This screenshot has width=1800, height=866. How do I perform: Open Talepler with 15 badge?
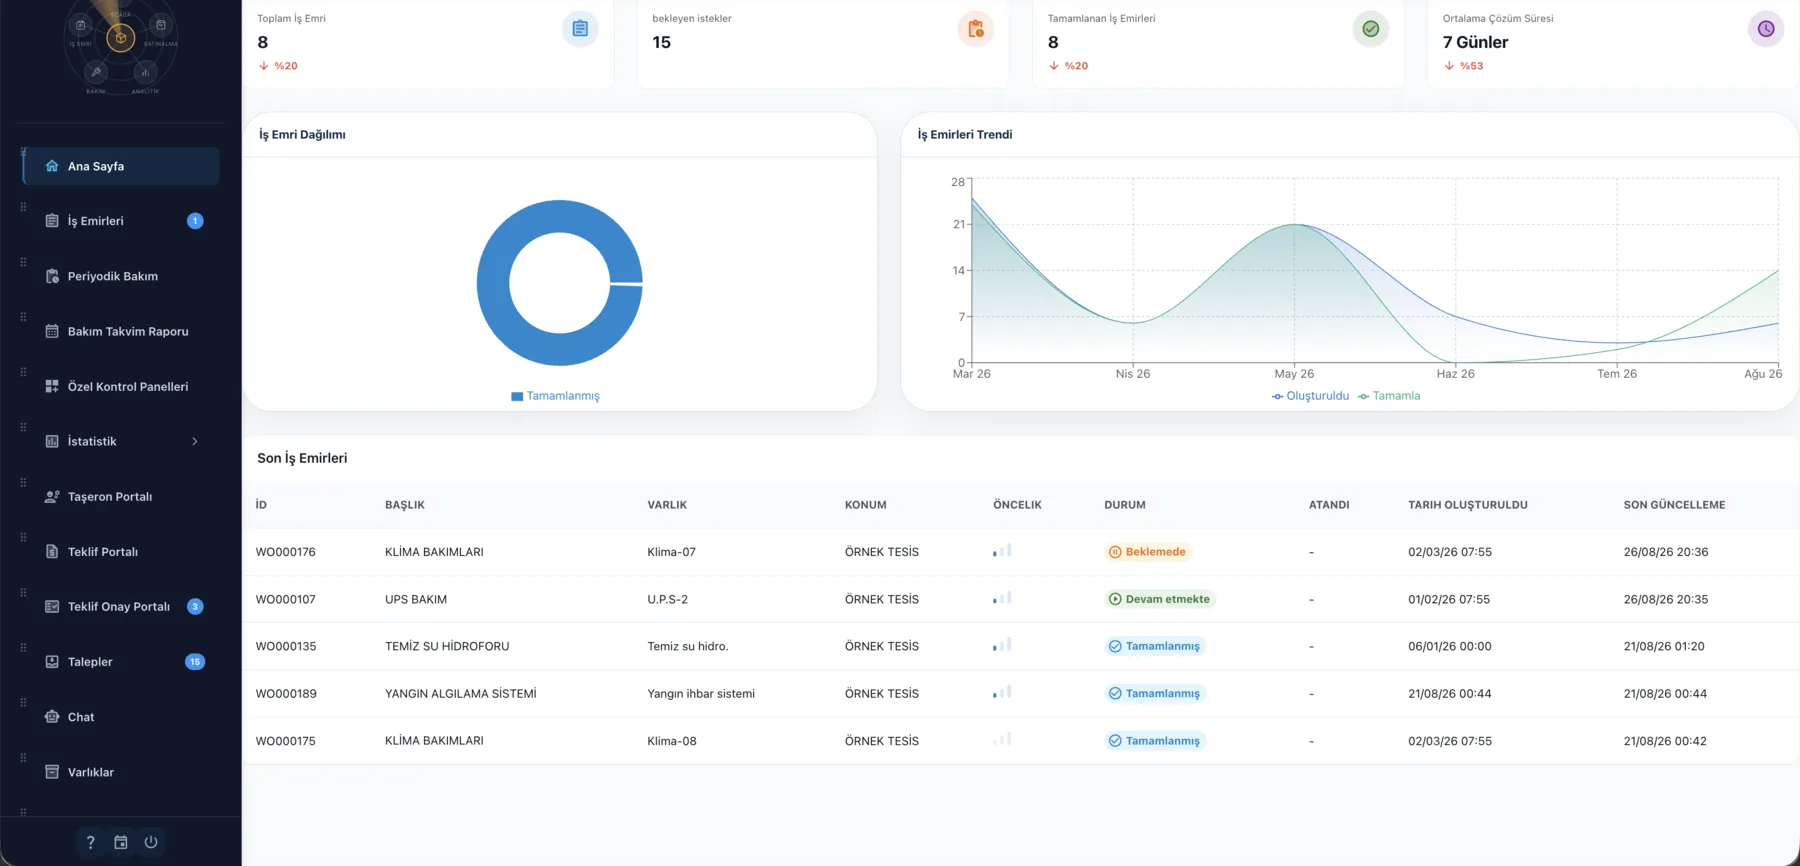click(121, 662)
